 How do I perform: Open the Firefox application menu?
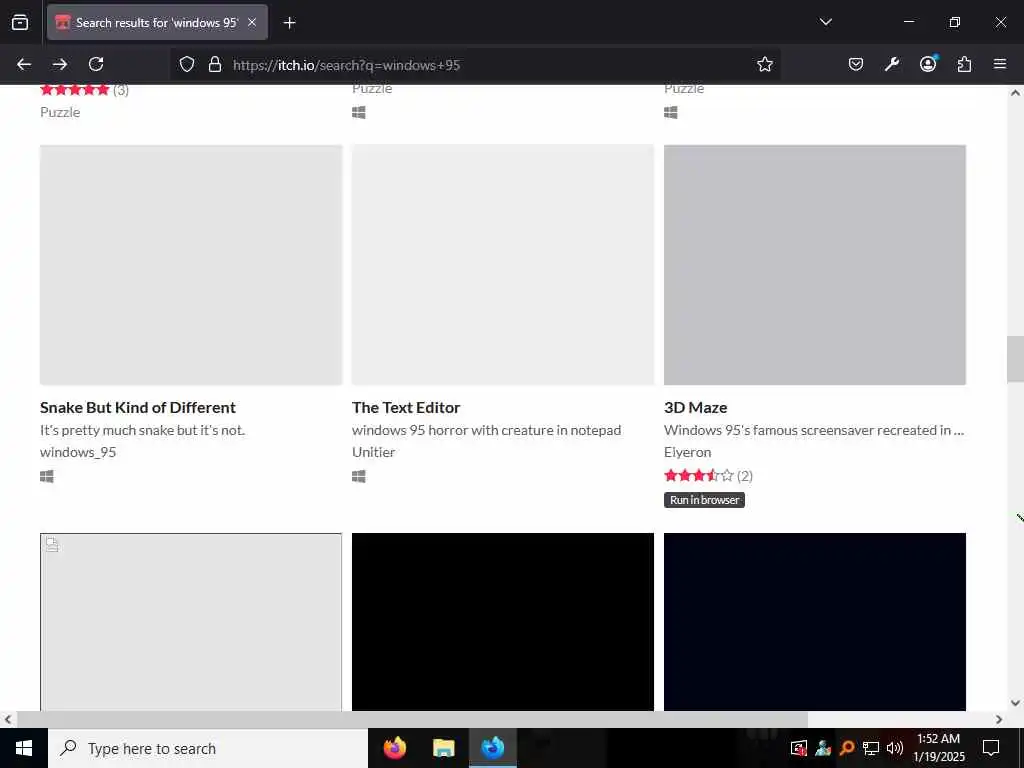tap(1000, 64)
